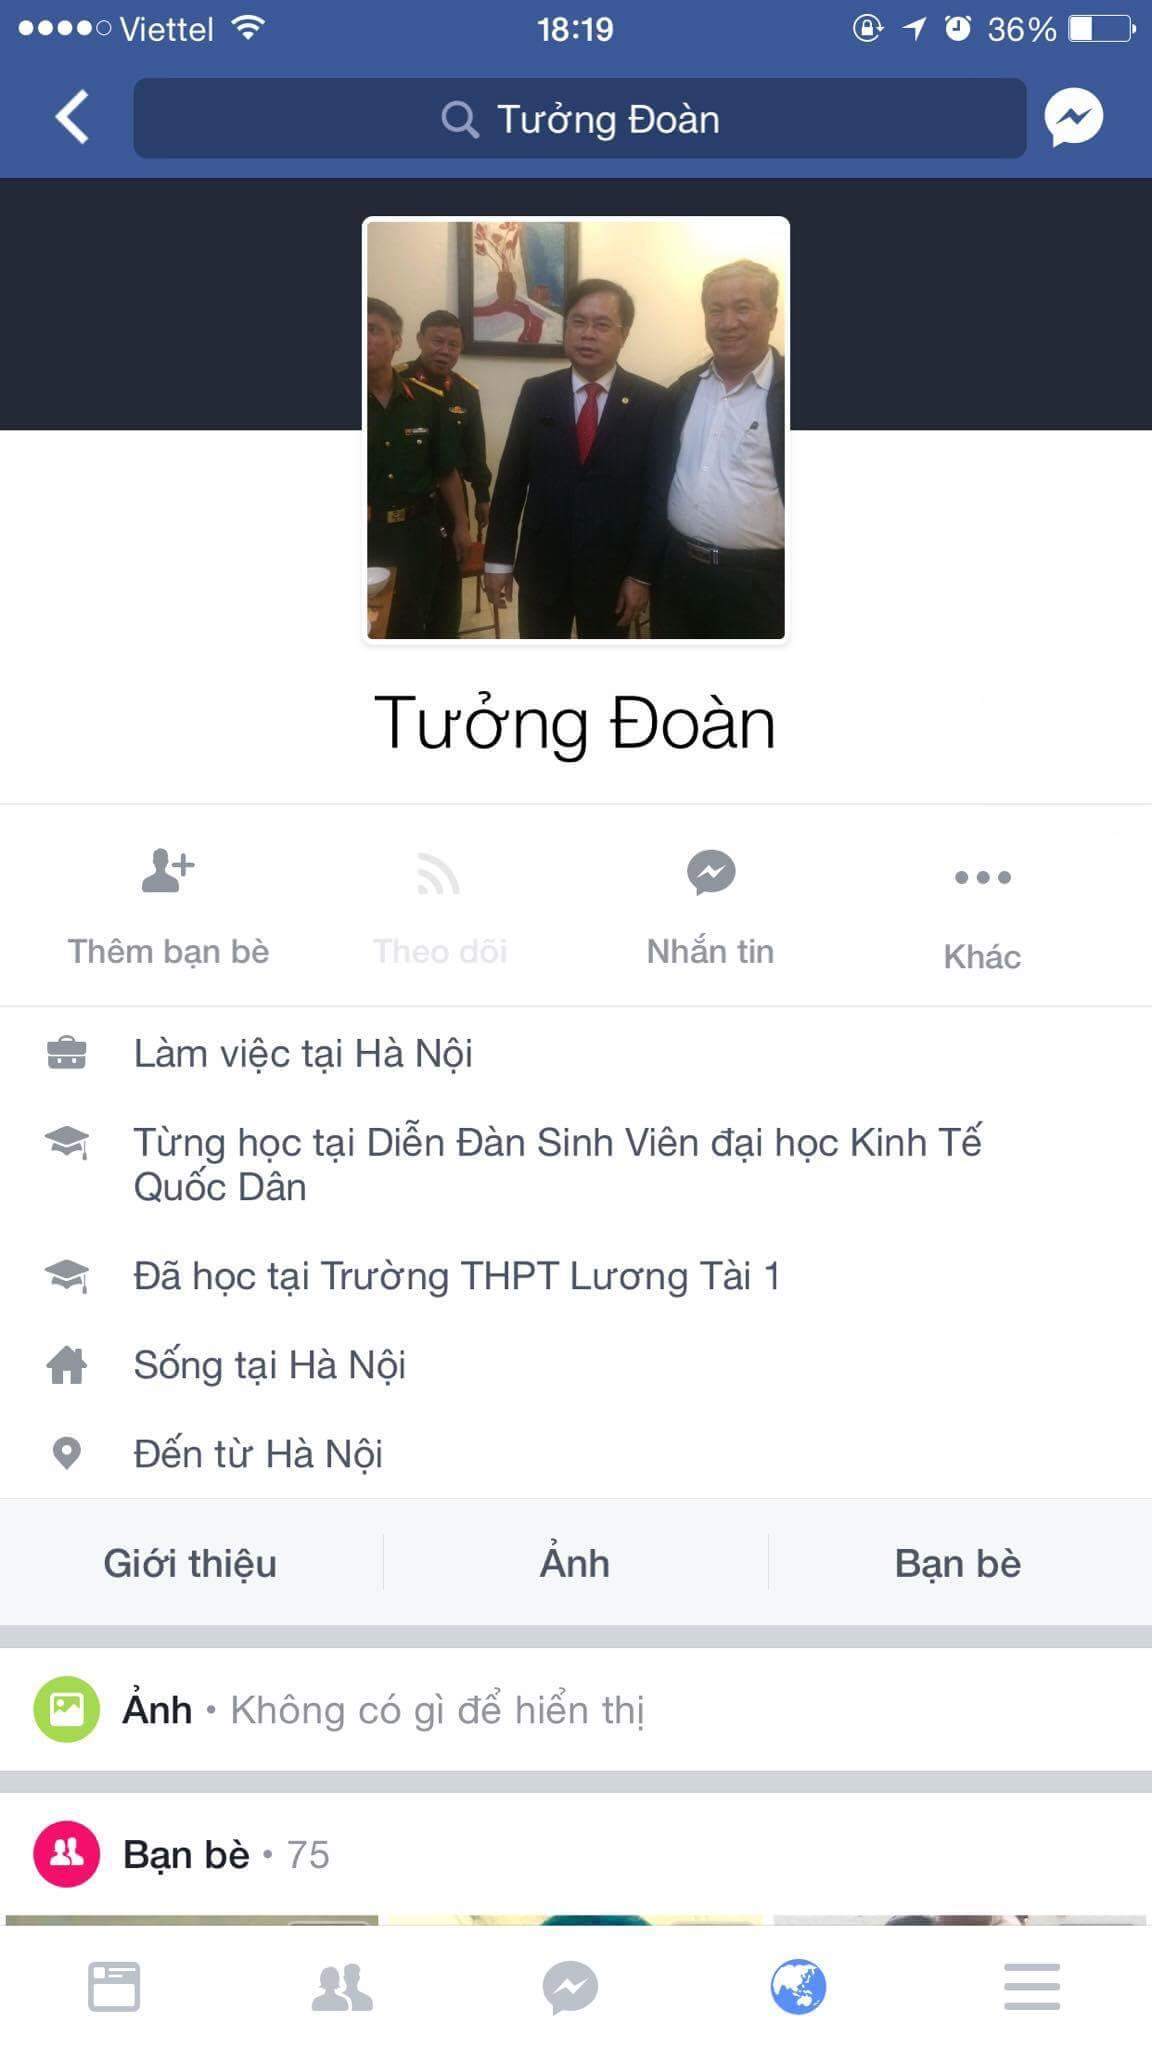Screen dimensions: 1152x2048
Task: Tap the green Ảnh photos section icon
Action: click(66, 1709)
